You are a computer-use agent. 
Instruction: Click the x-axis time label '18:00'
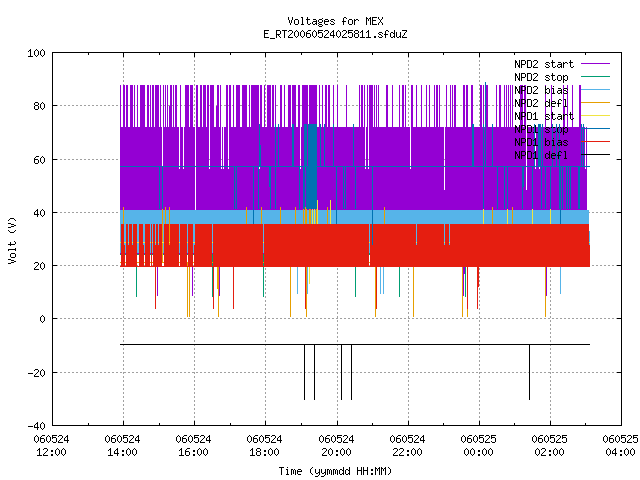pos(264,453)
